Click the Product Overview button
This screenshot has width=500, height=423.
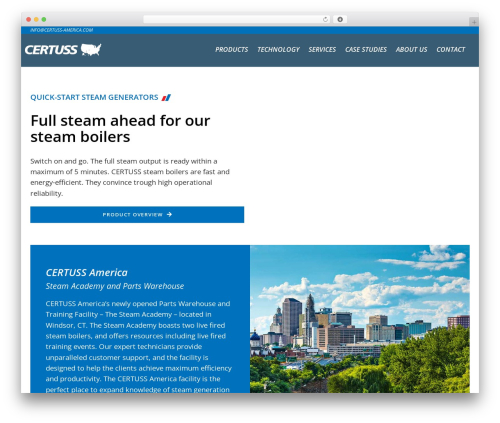pyautogui.click(x=137, y=215)
